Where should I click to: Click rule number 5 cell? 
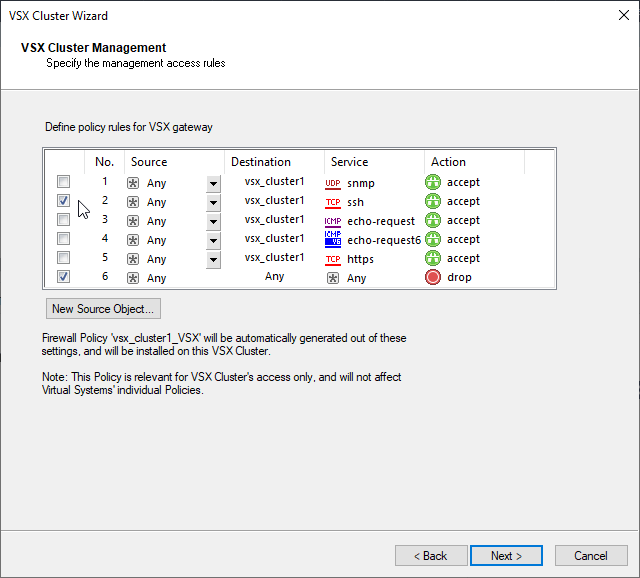(x=105, y=258)
